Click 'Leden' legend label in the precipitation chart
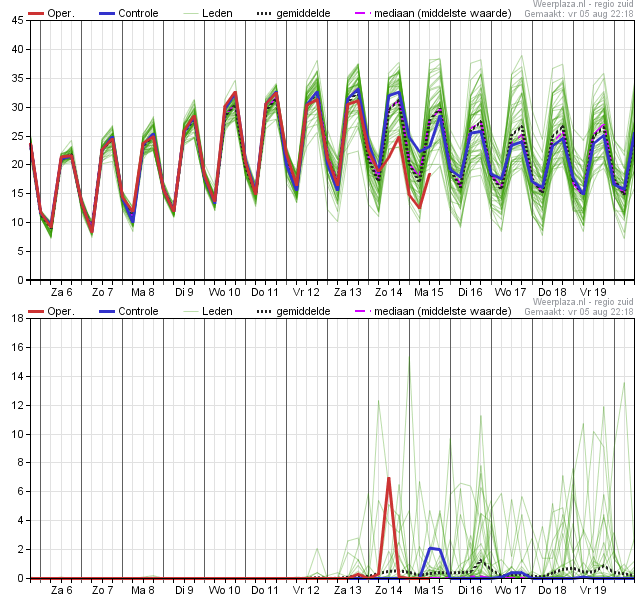This screenshot has height=598, width=635. (x=217, y=311)
